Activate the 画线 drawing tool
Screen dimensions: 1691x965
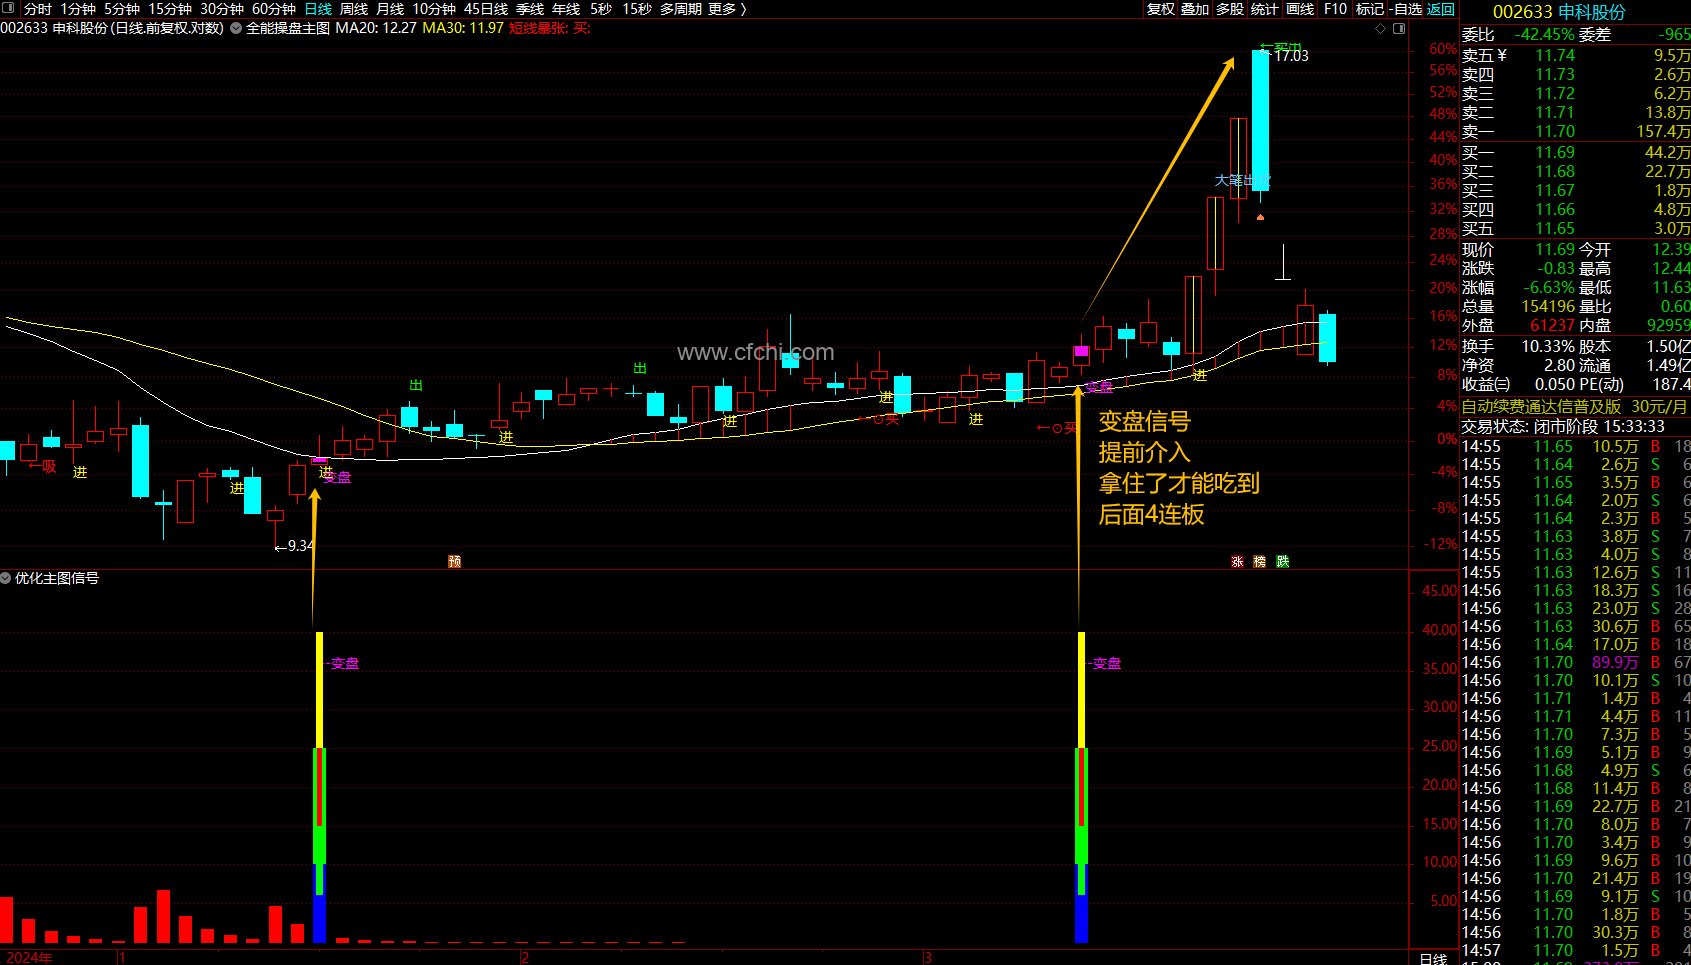1300,9
